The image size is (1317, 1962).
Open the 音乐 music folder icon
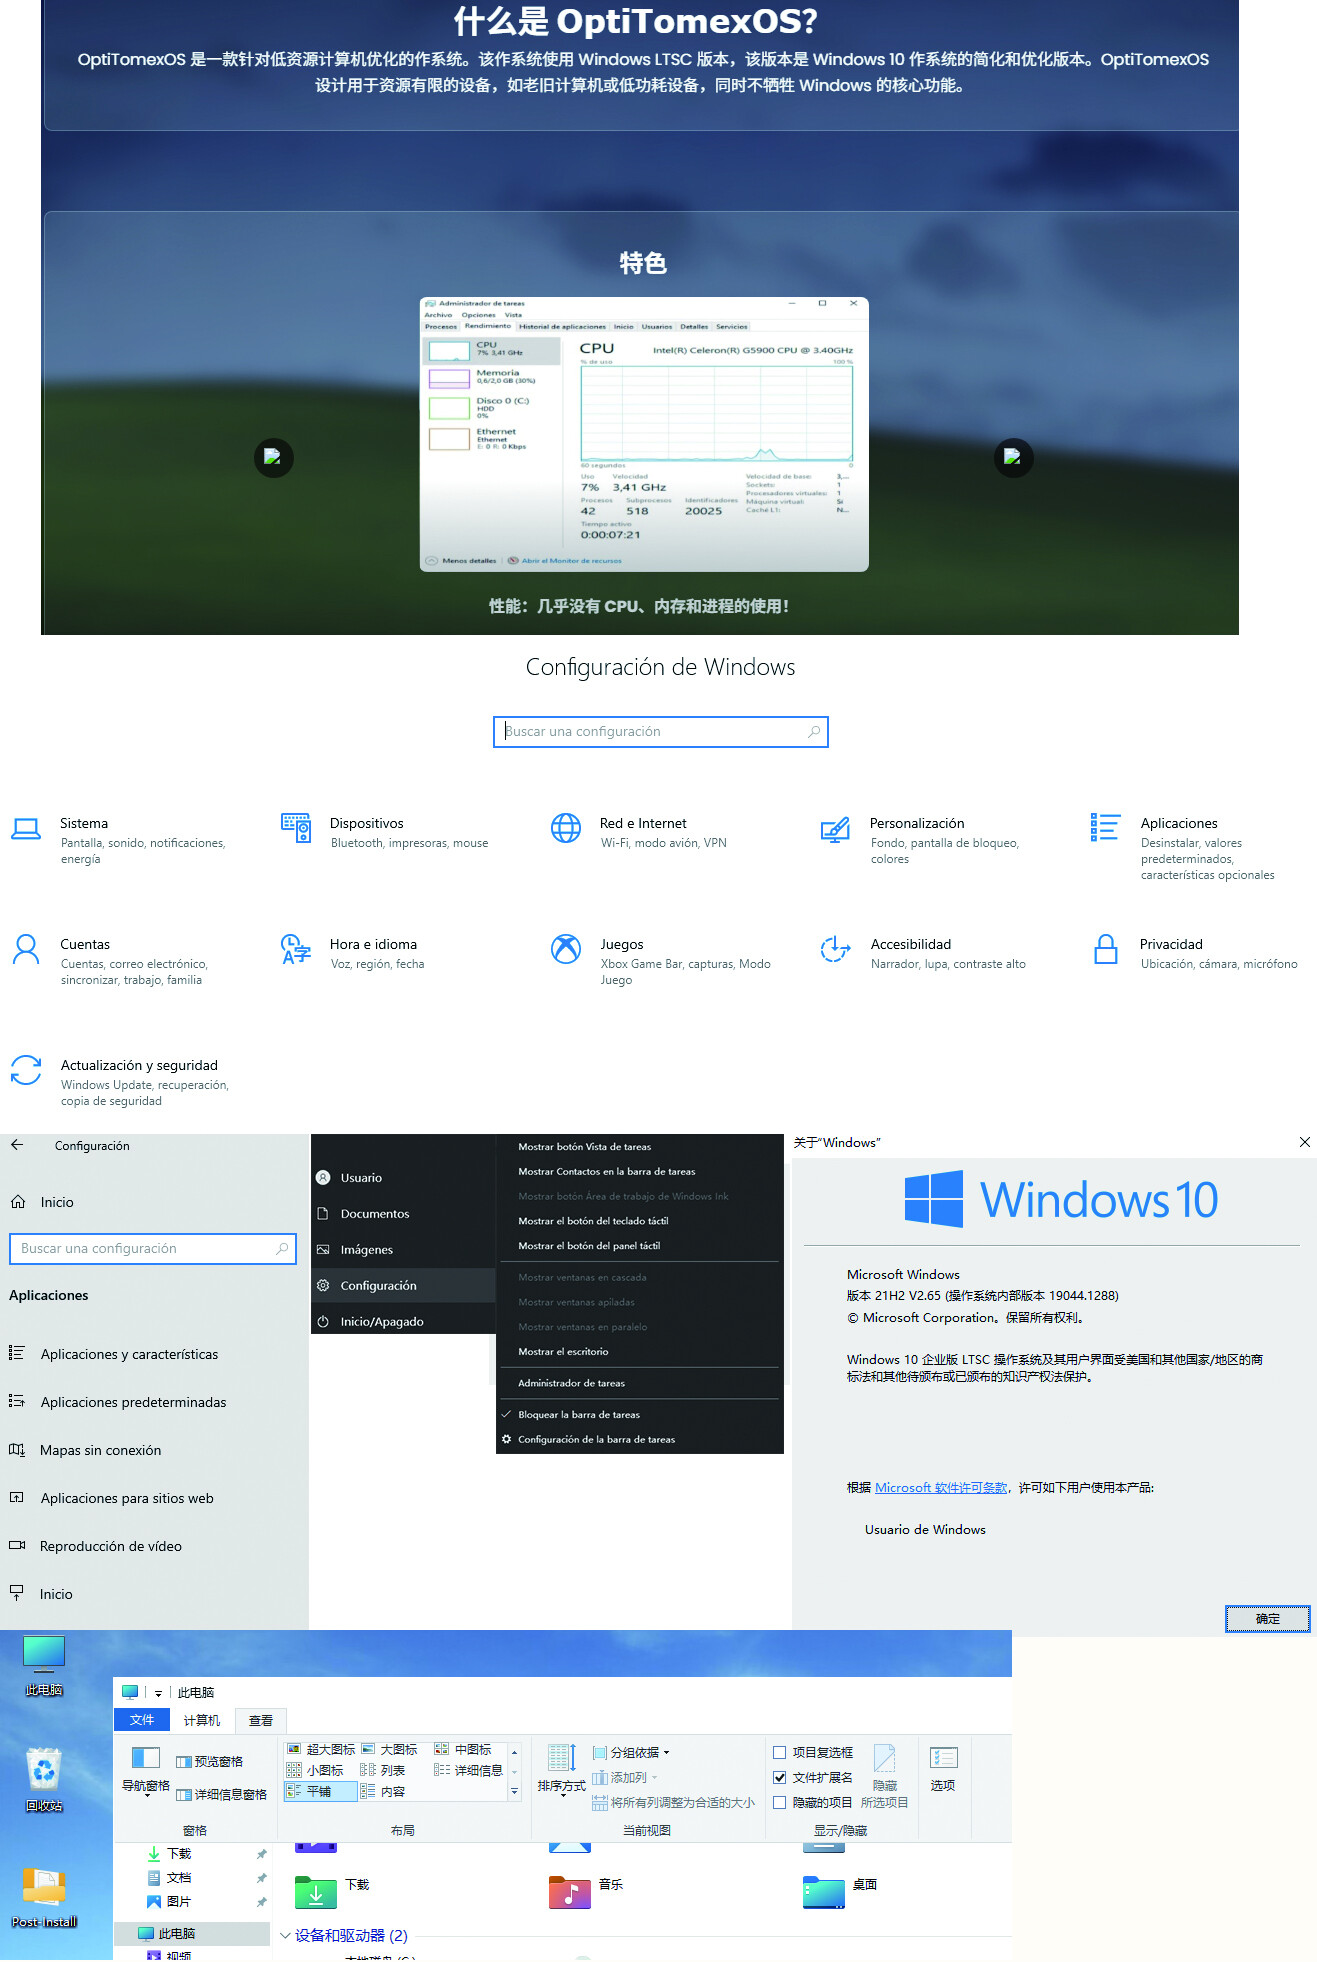tap(570, 1892)
